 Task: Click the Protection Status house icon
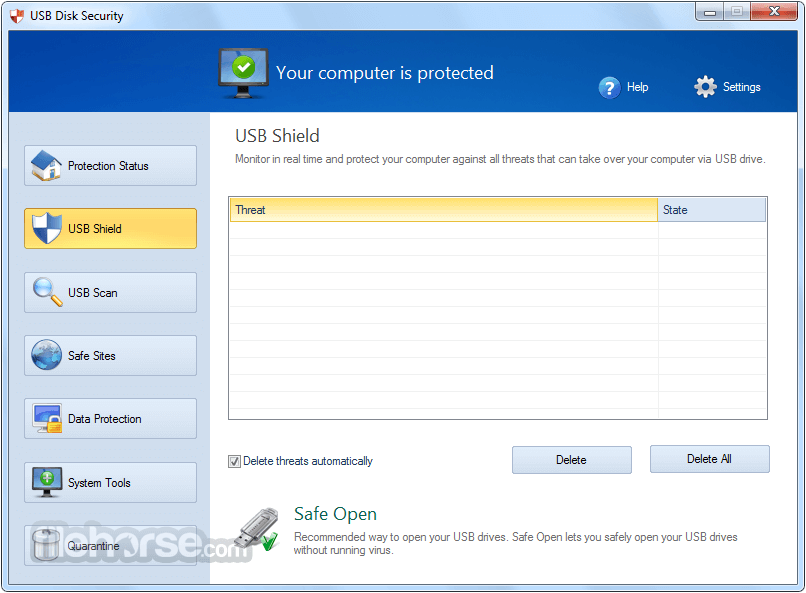click(46, 165)
